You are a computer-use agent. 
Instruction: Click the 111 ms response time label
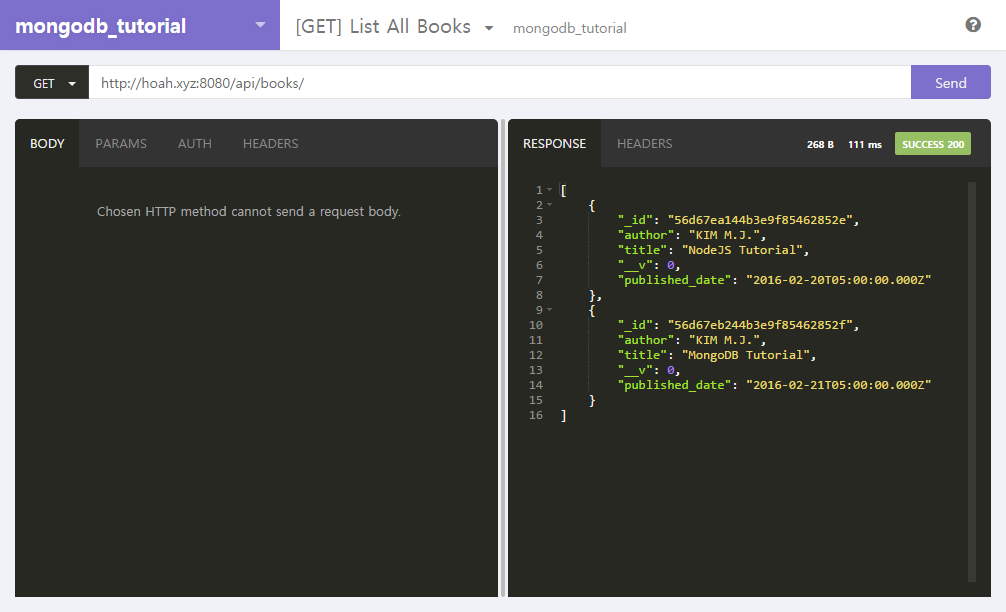865,144
